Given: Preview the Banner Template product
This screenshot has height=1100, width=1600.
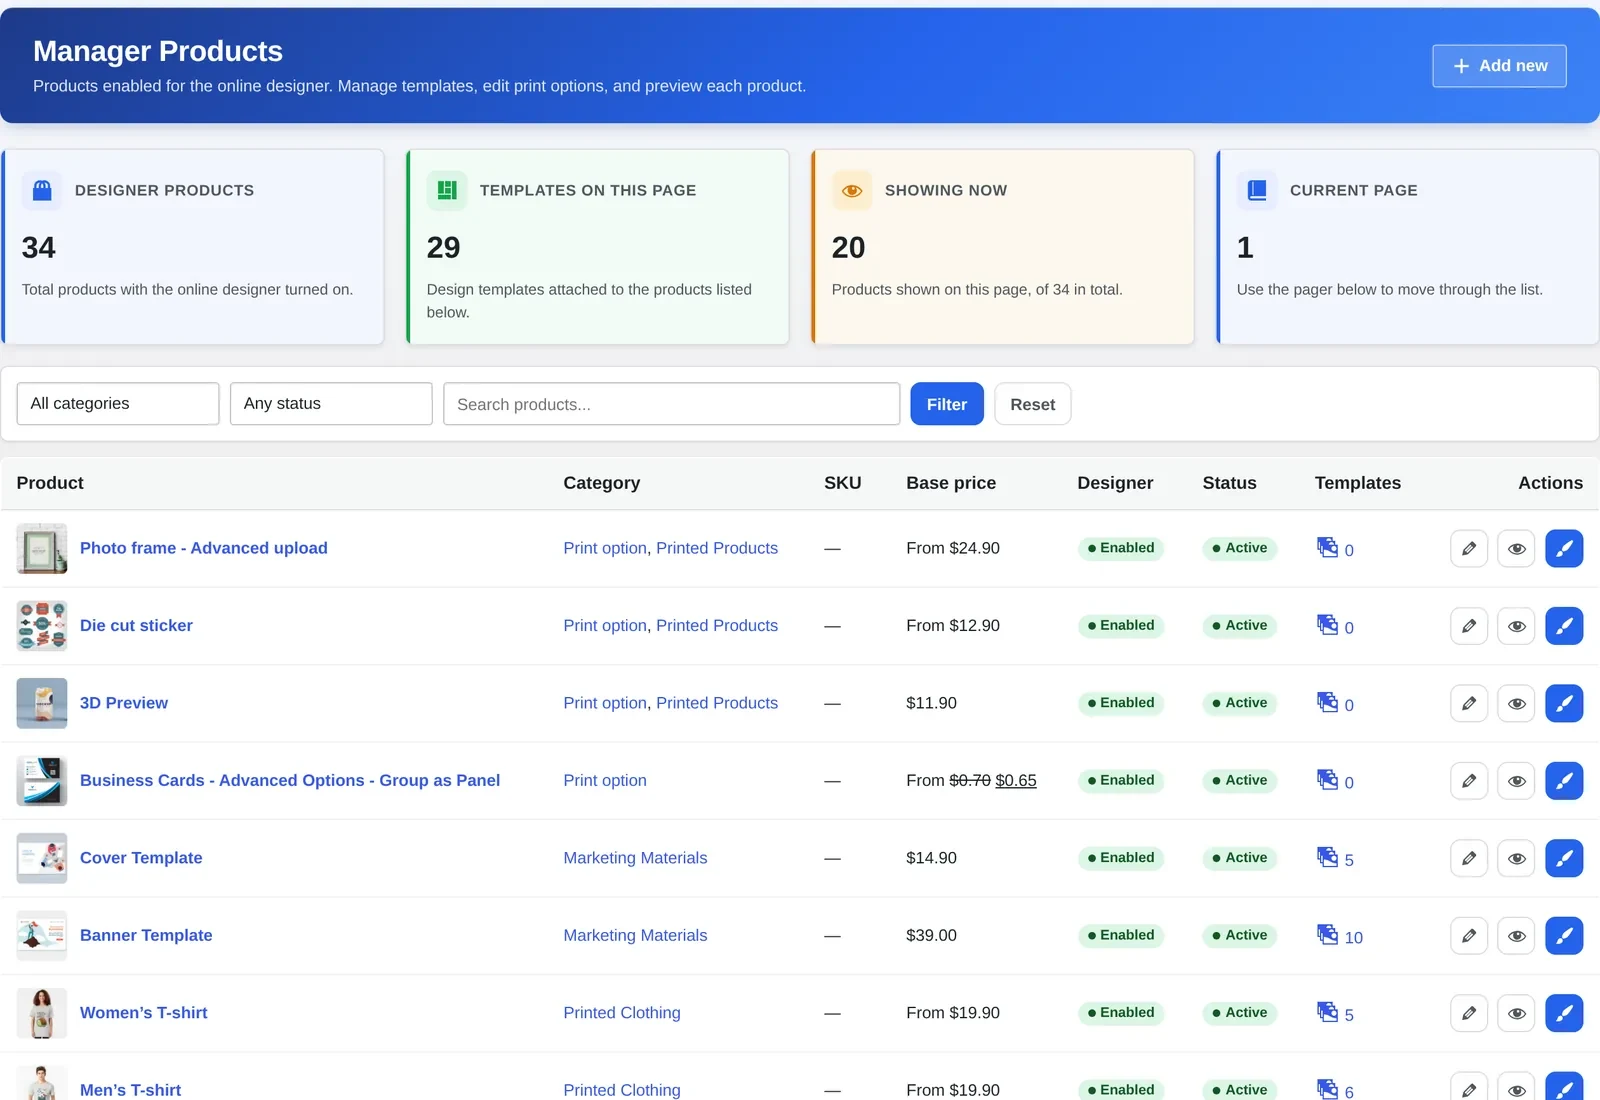Looking at the screenshot, I should [1516, 936].
